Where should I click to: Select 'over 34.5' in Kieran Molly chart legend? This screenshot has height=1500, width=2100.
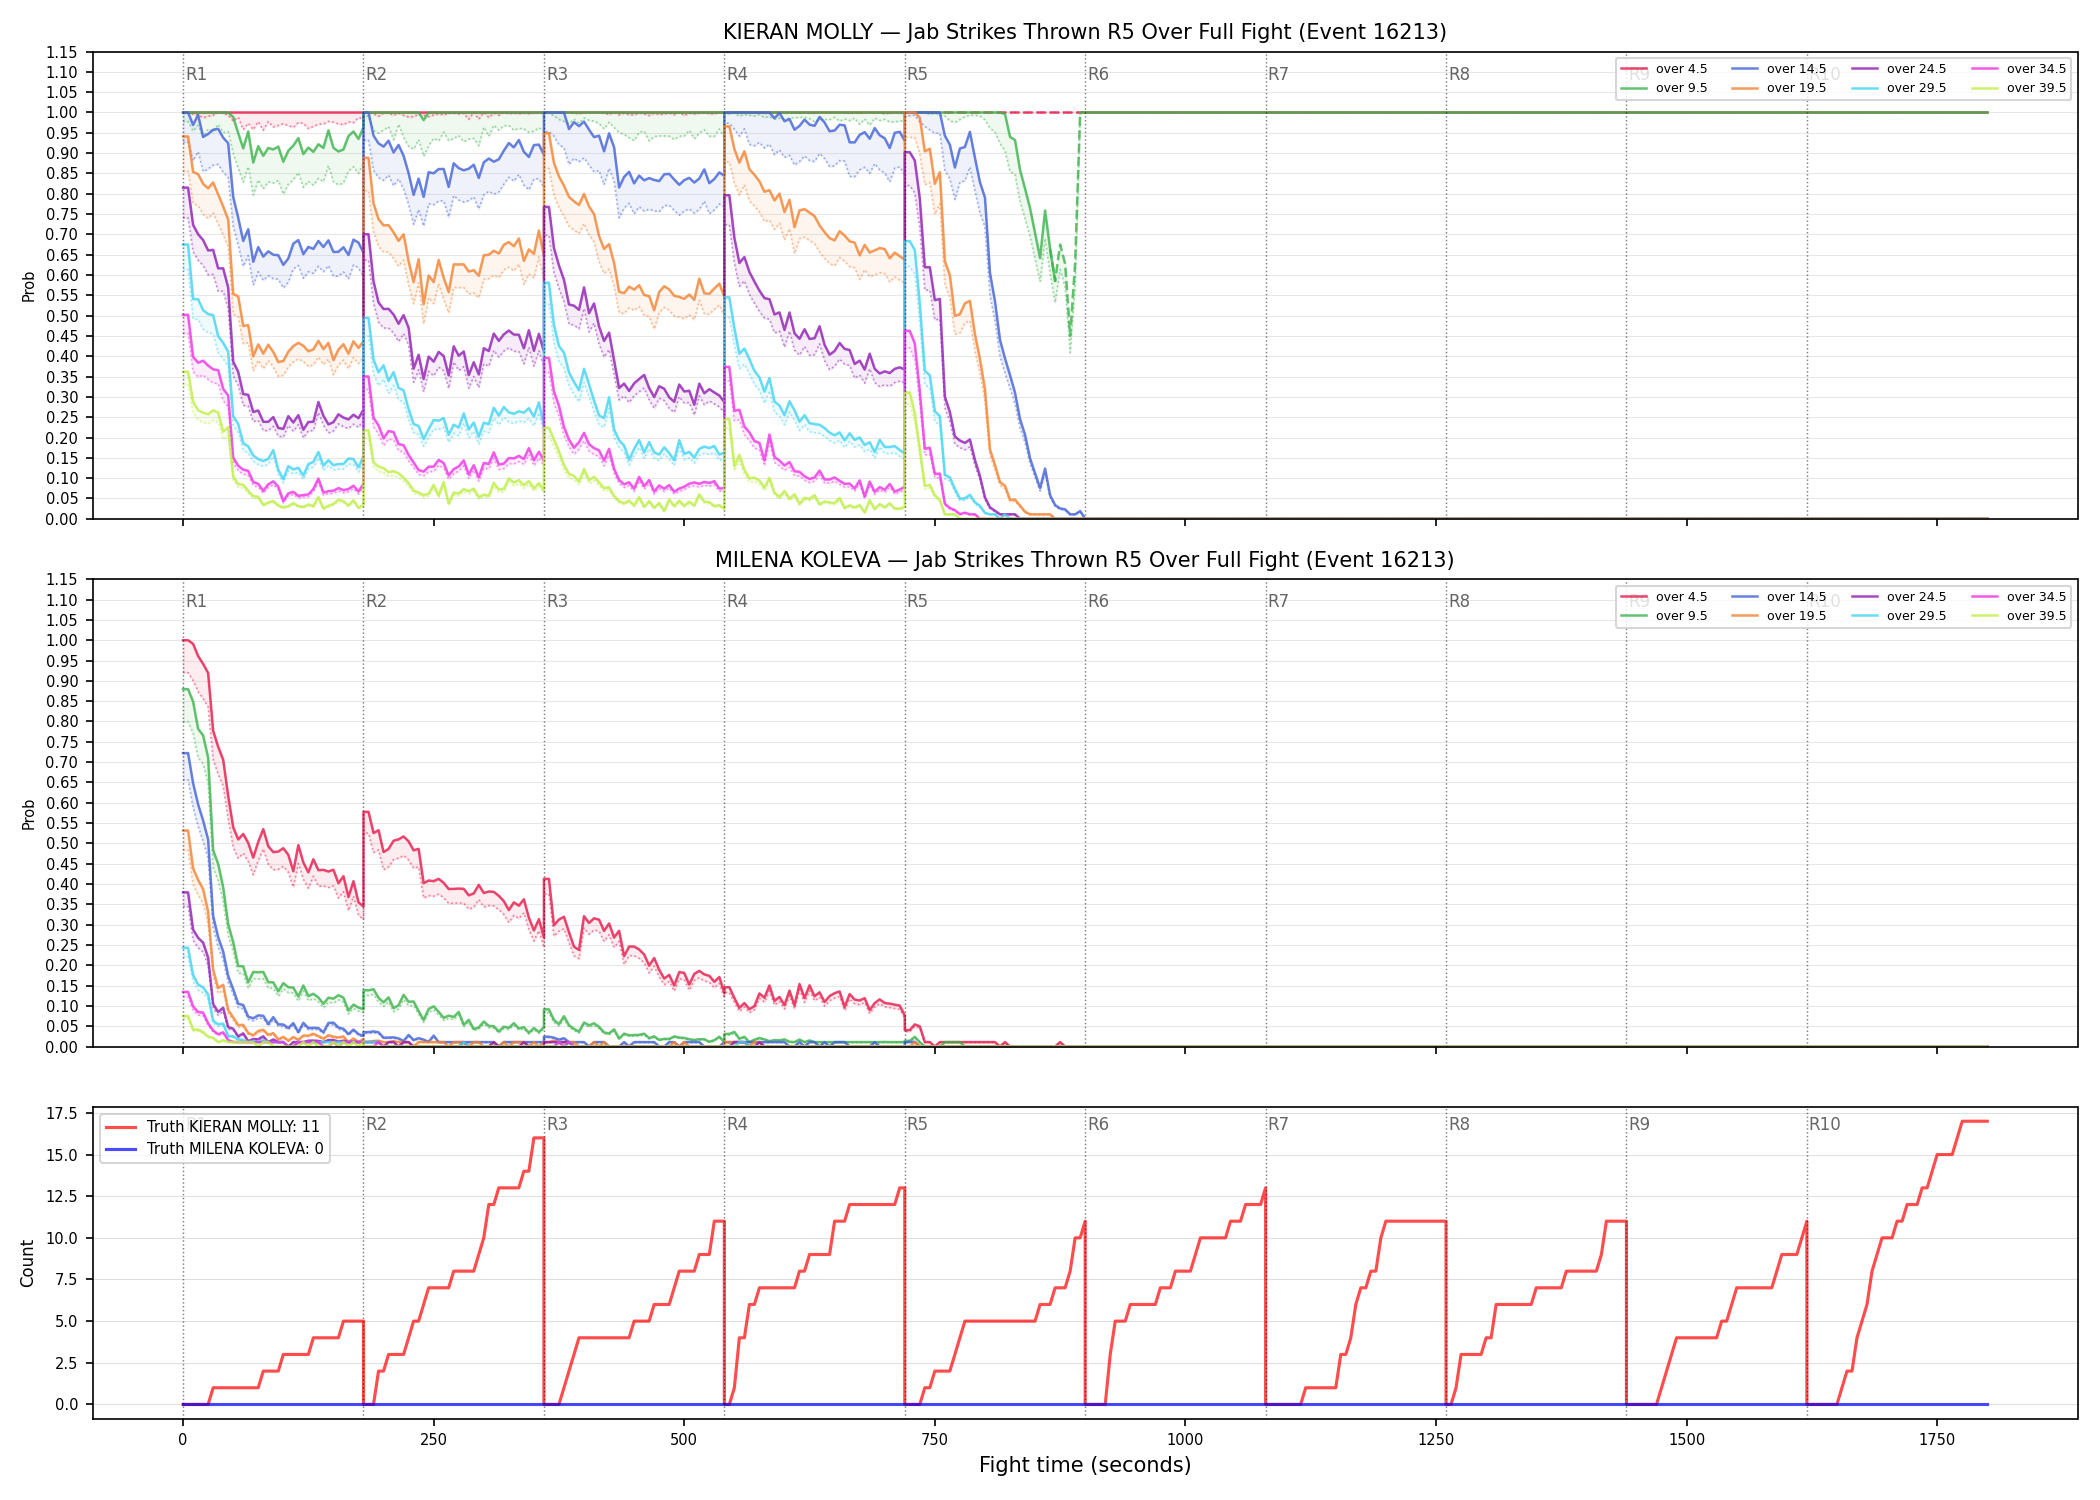click(x=2019, y=69)
